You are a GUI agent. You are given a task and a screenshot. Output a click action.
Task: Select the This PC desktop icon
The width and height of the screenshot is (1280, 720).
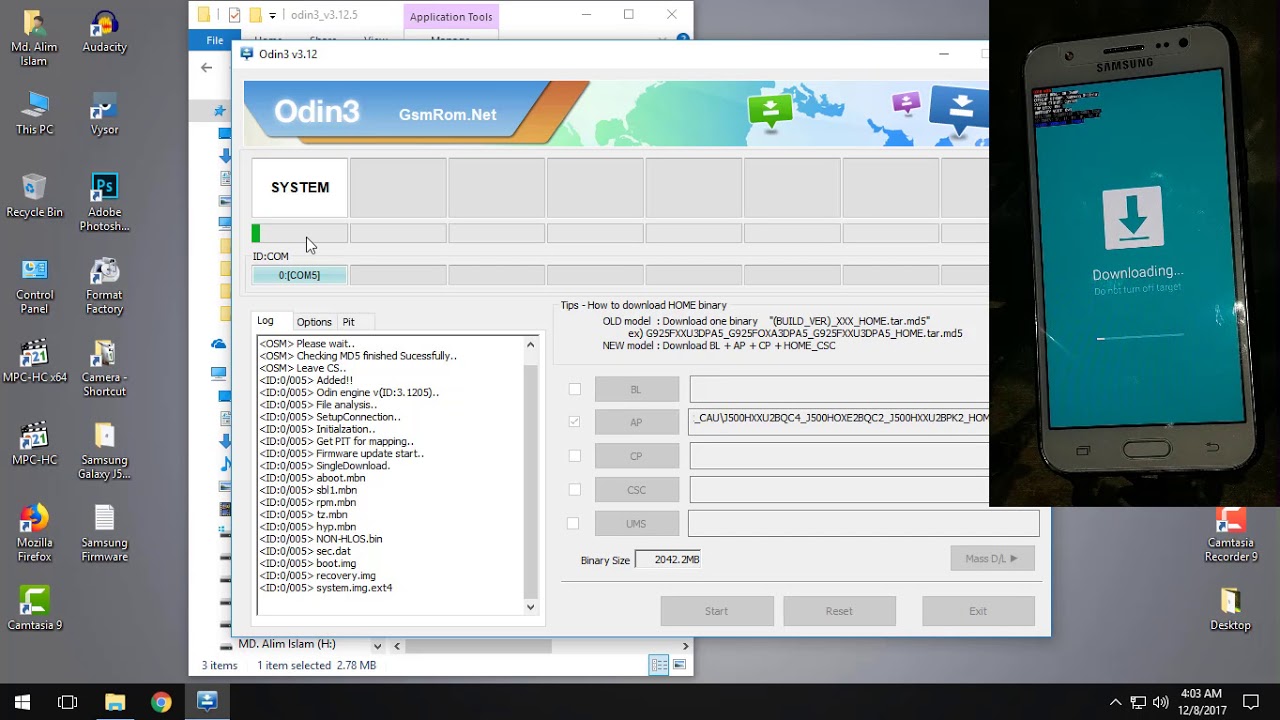[34, 113]
